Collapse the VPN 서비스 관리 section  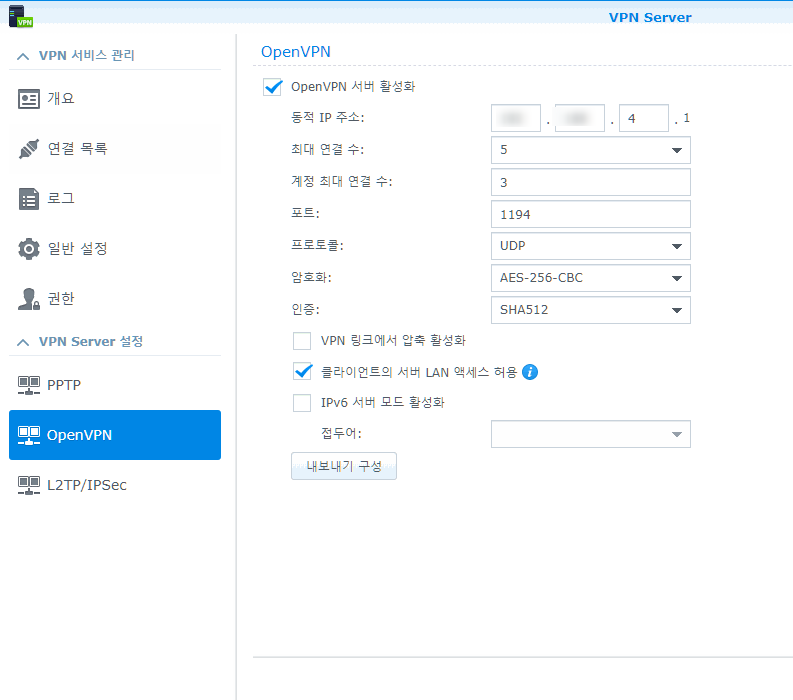pos(23,56)
